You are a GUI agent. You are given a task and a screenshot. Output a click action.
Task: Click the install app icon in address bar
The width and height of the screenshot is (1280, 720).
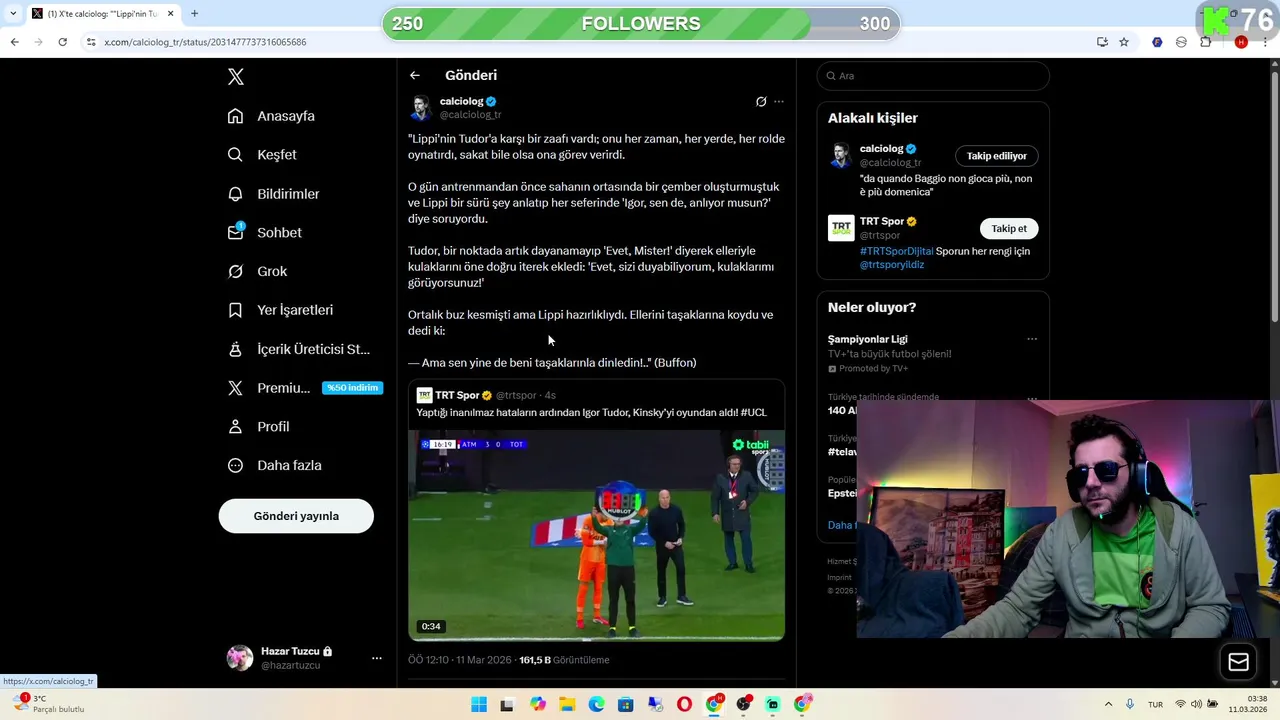tap(1102, 42)
